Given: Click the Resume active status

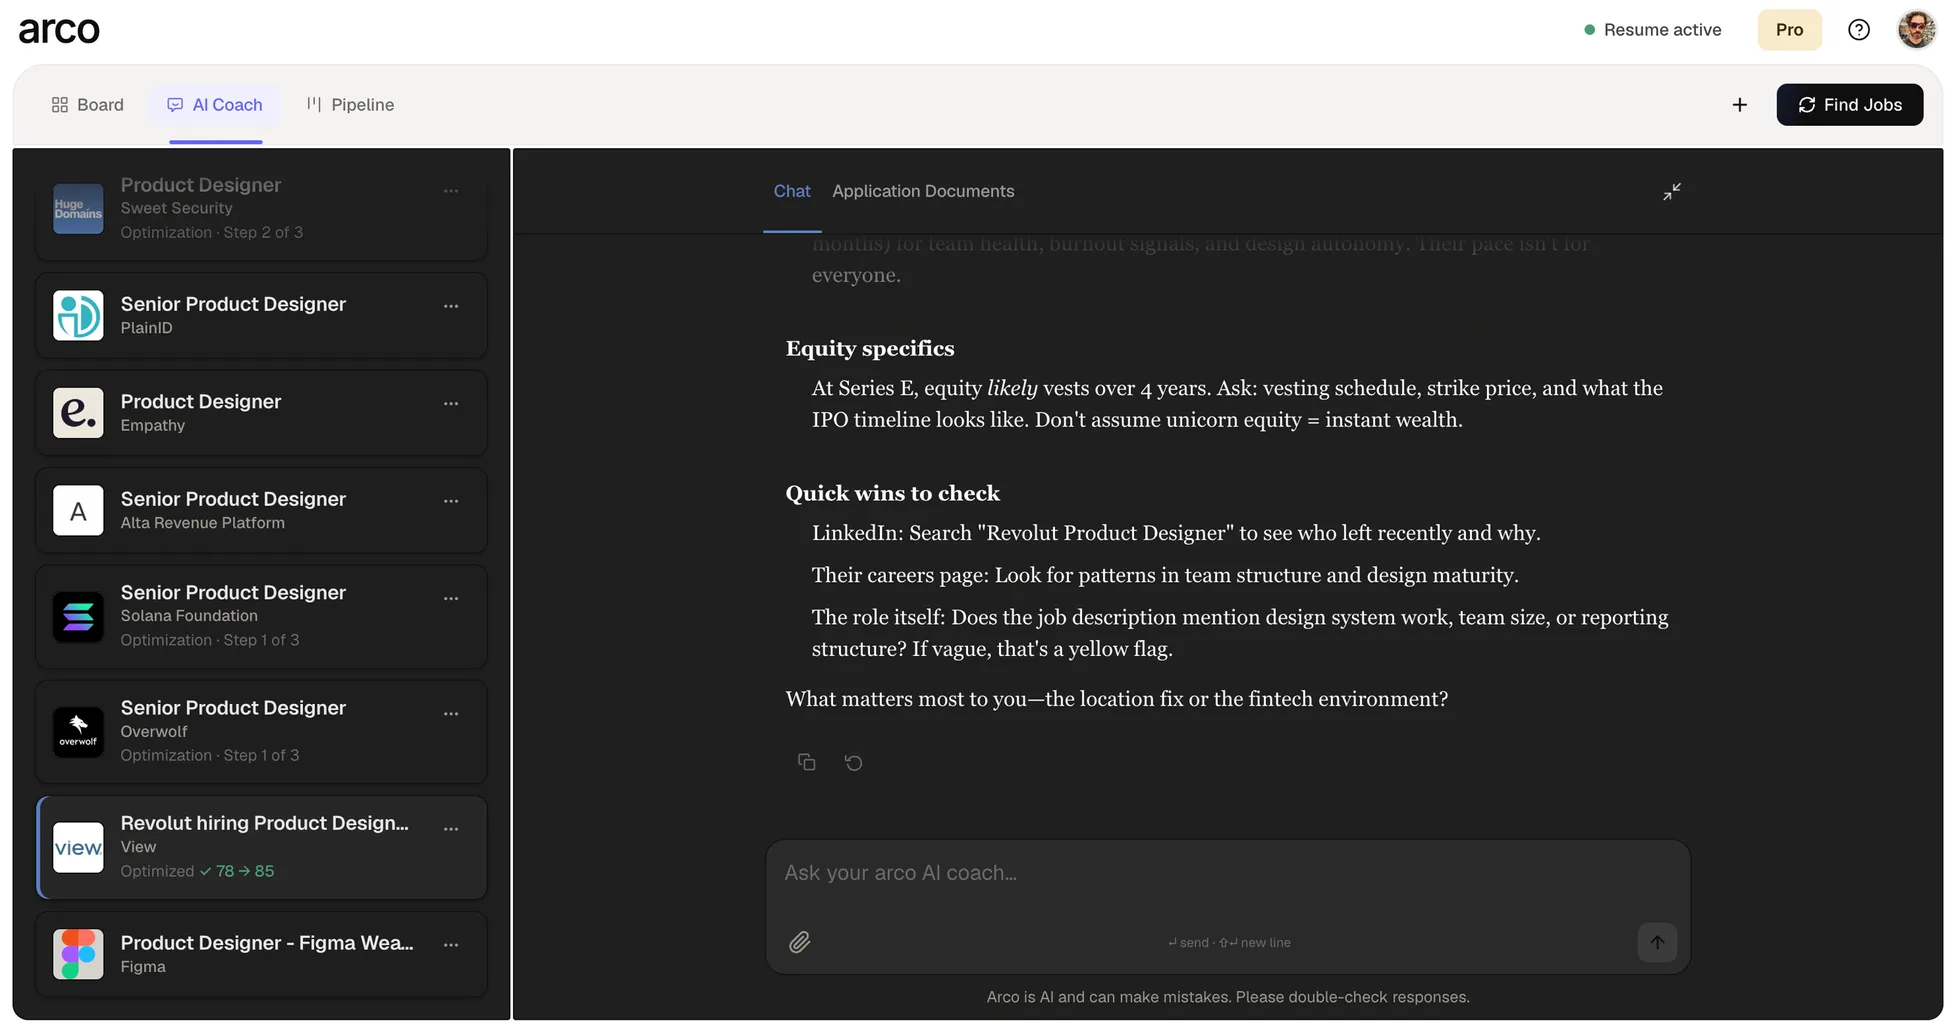Looking at the screenshot, I should (1652, 30).
